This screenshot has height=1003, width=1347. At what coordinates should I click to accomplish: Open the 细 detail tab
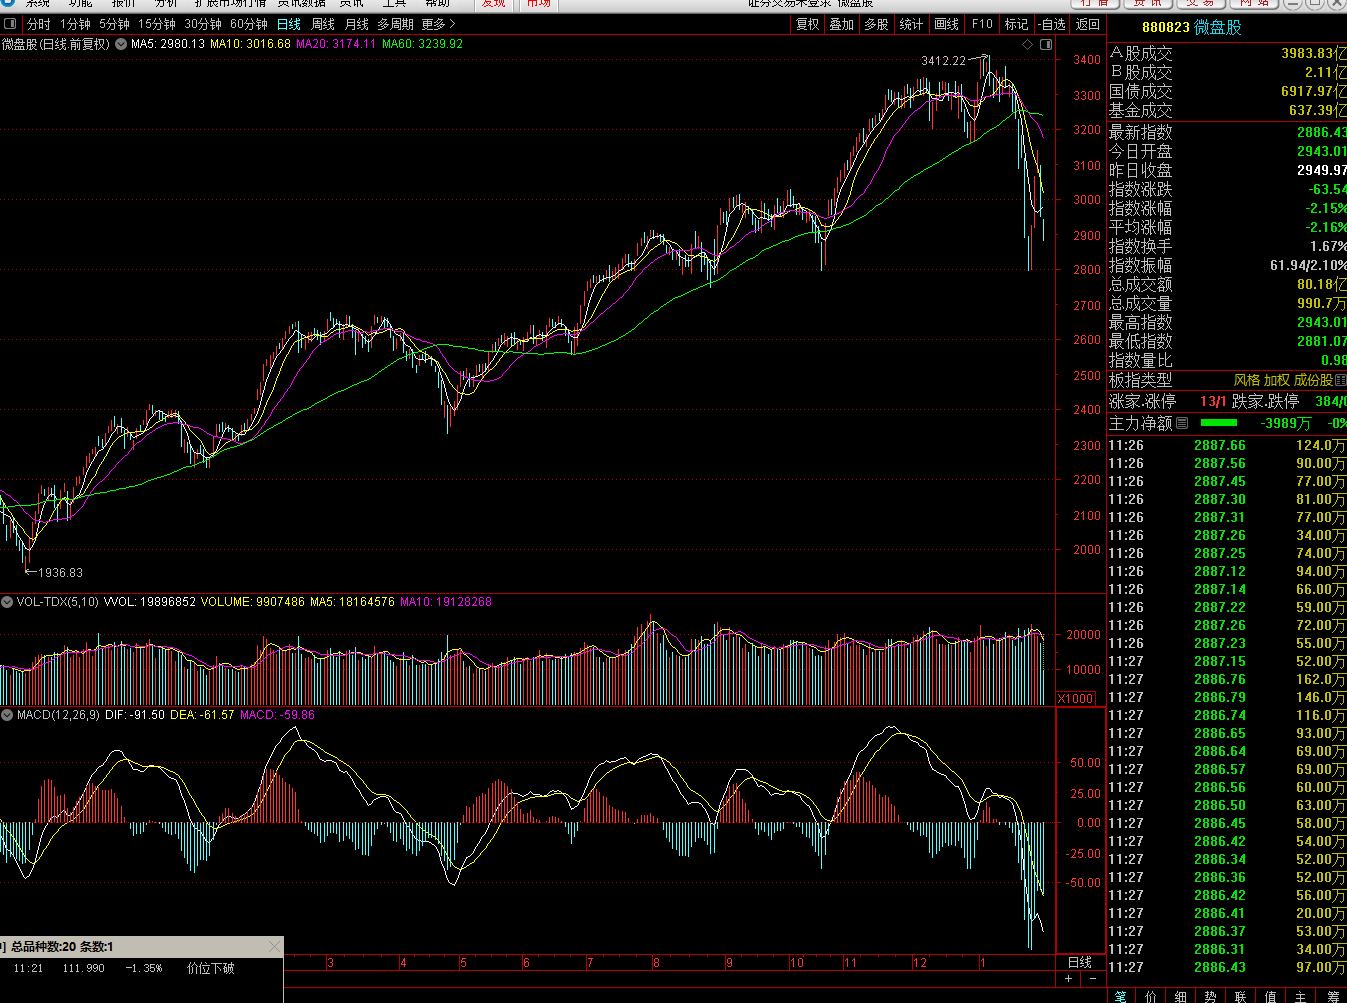coord(1181,996)
